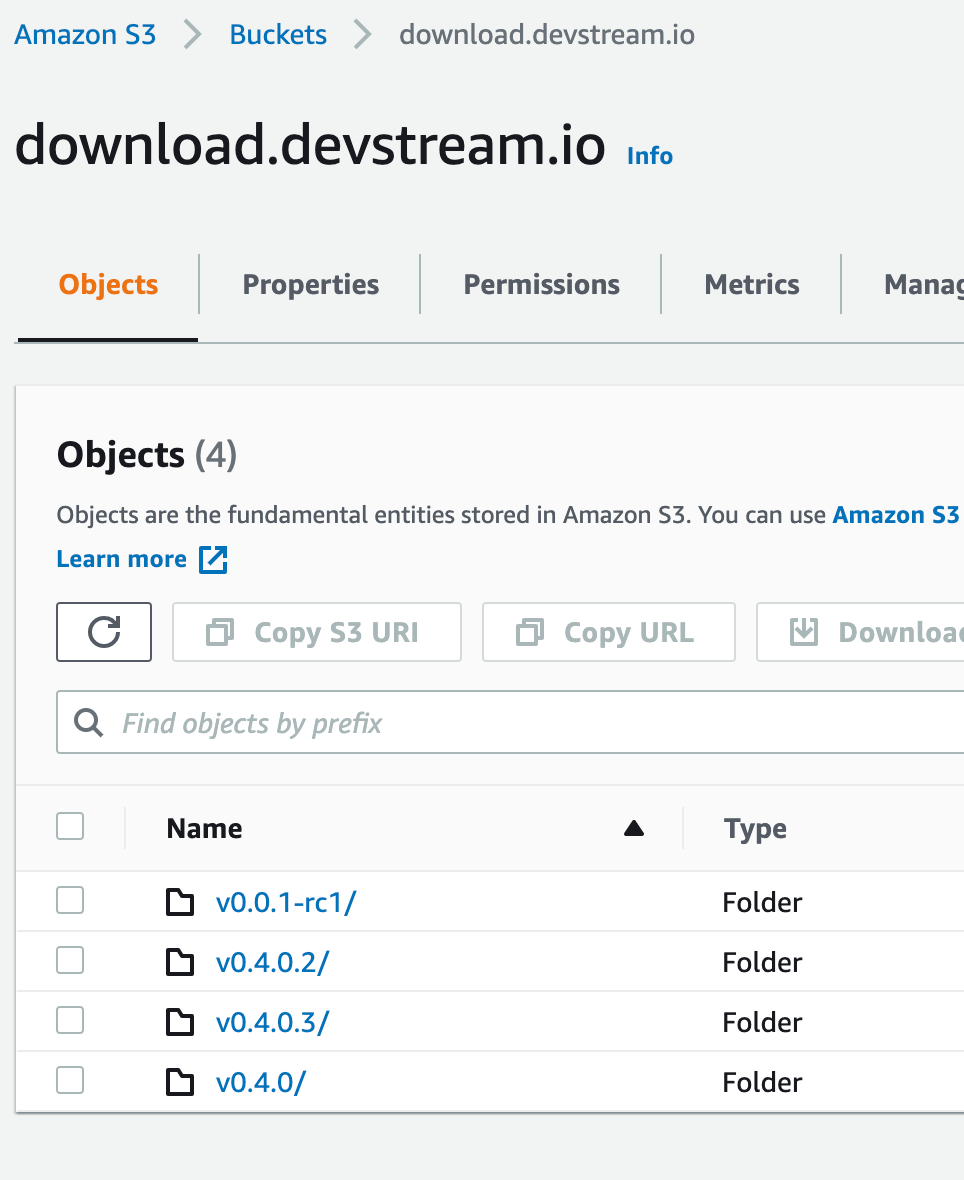Open the Info link beside bucket name
Image resolution: width=964 pixels, height=1180 pixels.
click(x=649, y=156)
